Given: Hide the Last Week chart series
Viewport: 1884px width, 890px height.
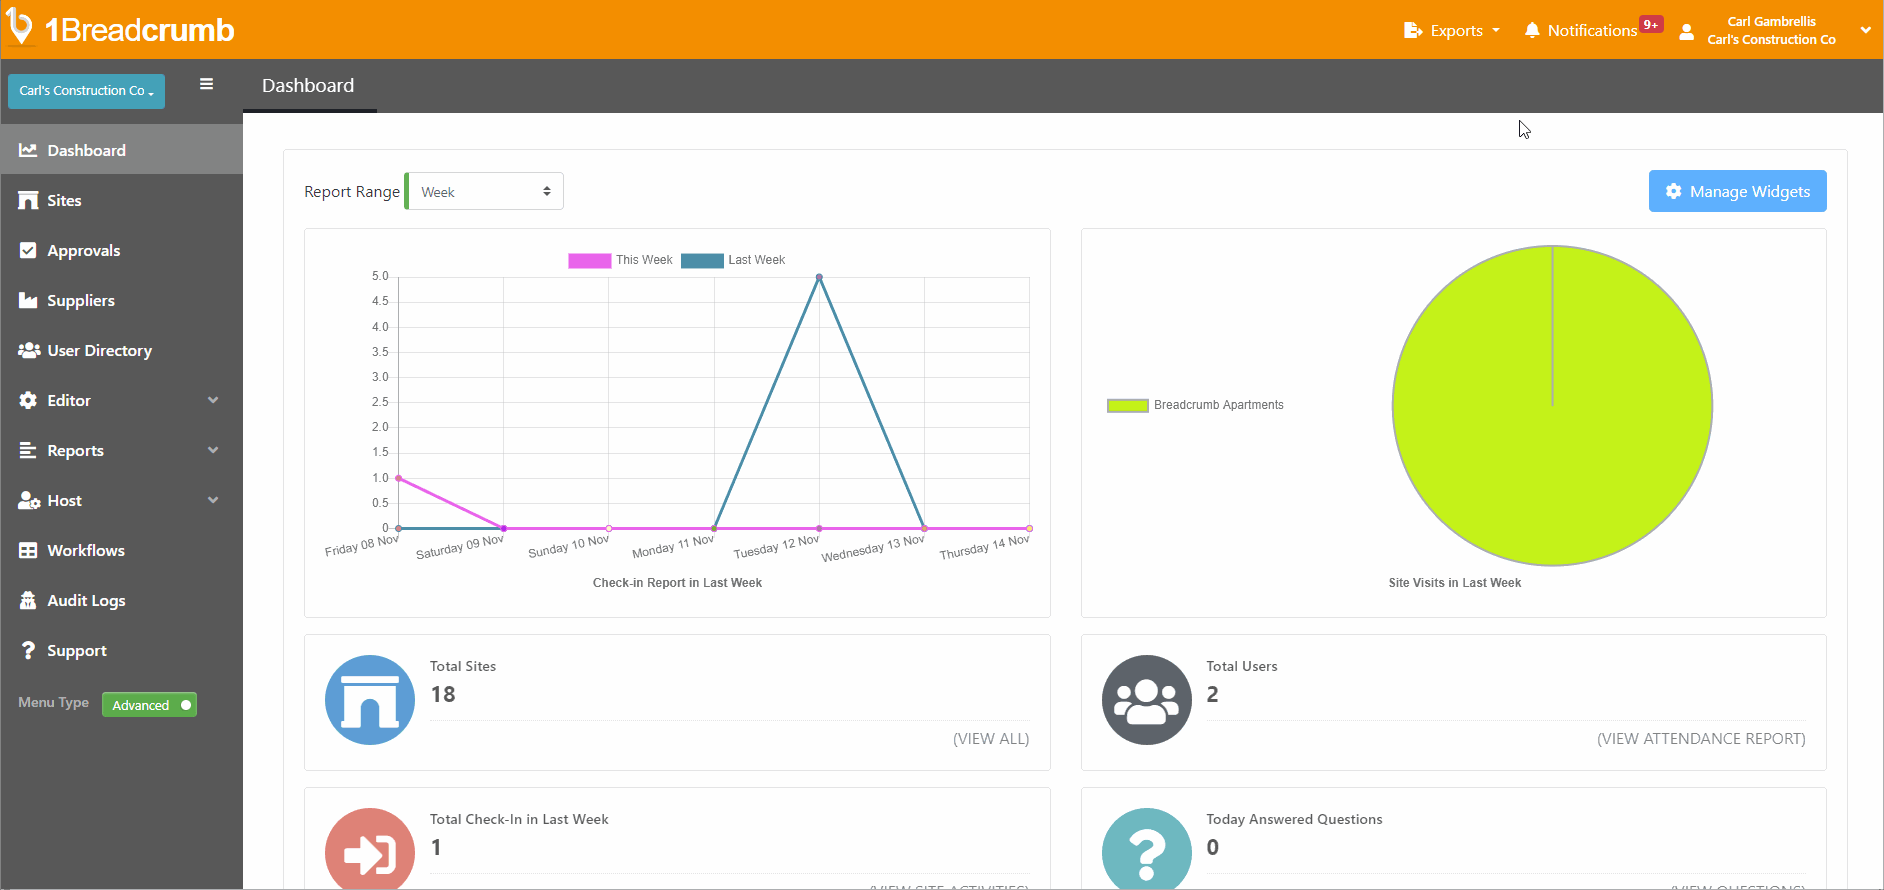Looking at the screenshot, I should [x=732, y=260].
